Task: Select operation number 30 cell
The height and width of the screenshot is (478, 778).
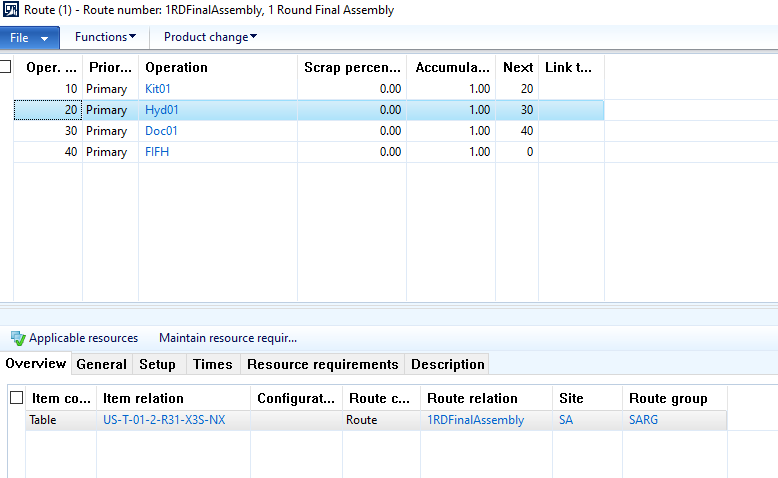Action: 48,131
